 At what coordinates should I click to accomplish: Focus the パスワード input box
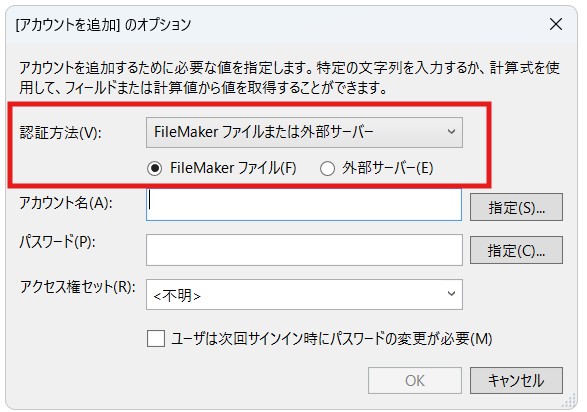tap(304, 250)
